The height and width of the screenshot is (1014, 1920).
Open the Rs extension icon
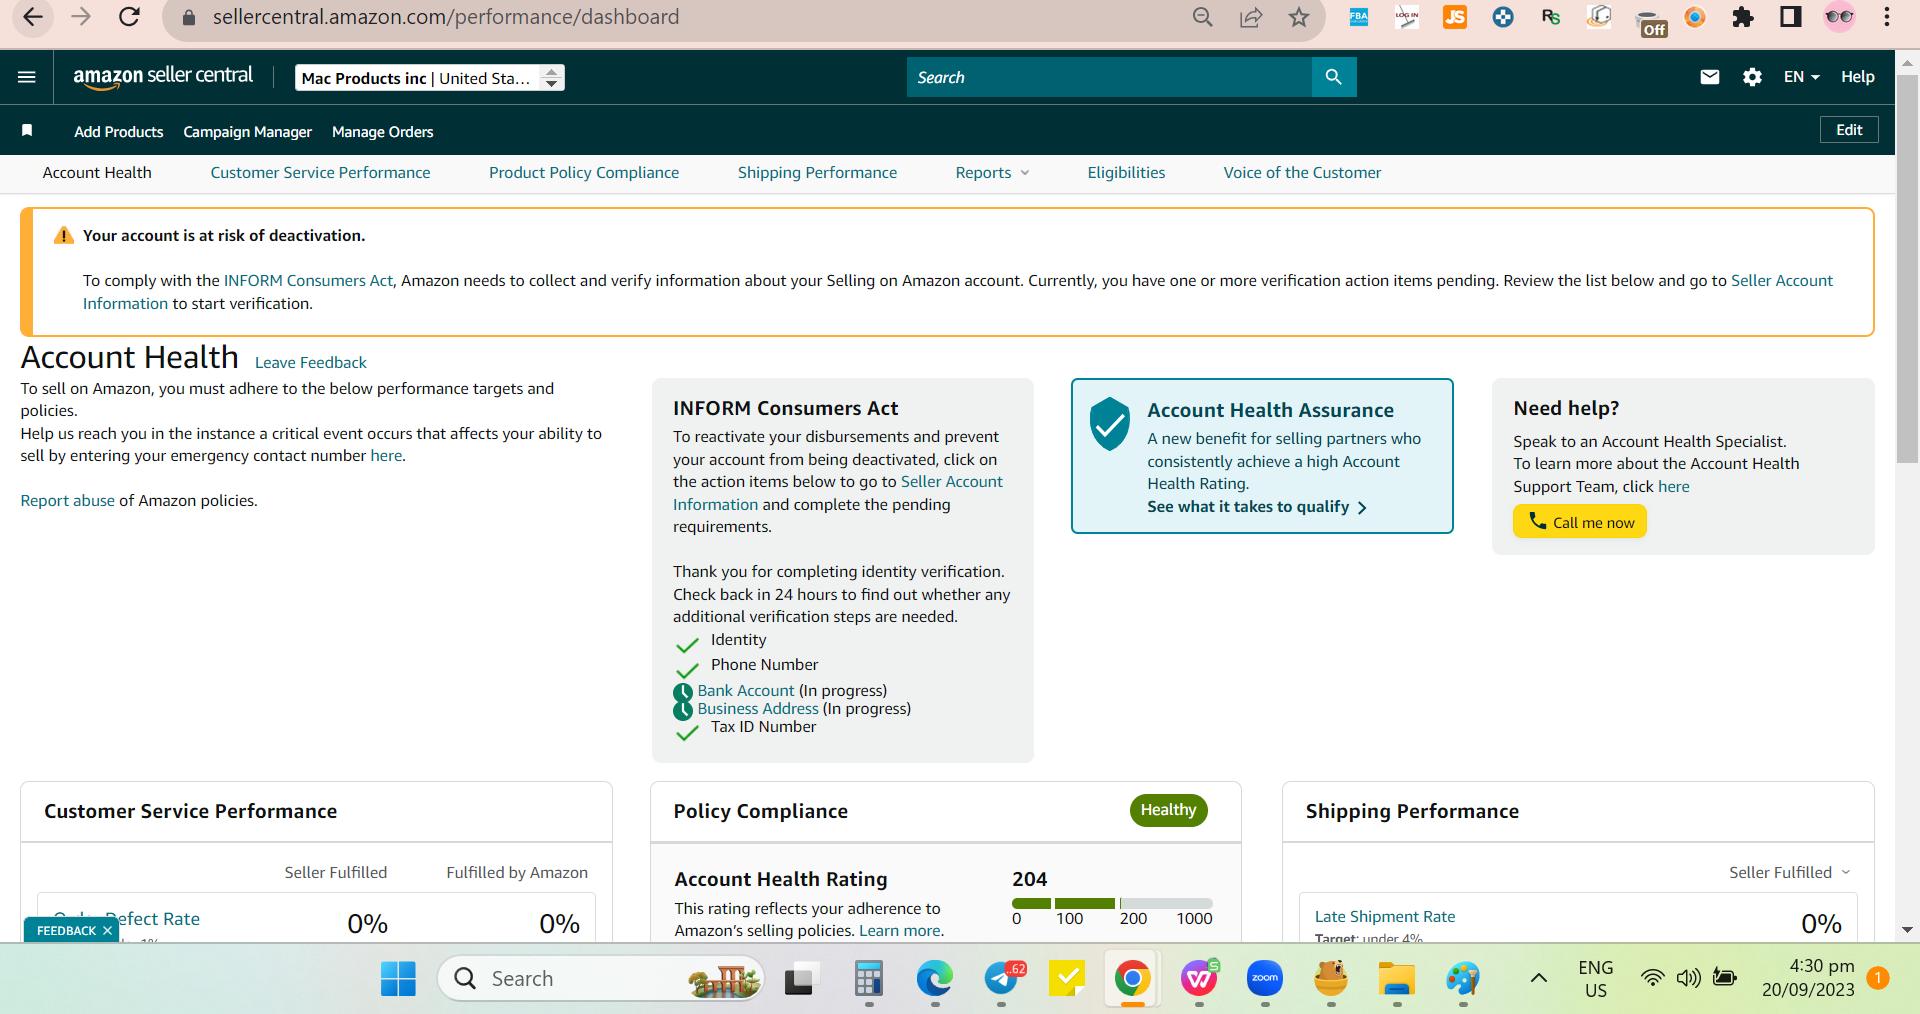point(1551,17)
